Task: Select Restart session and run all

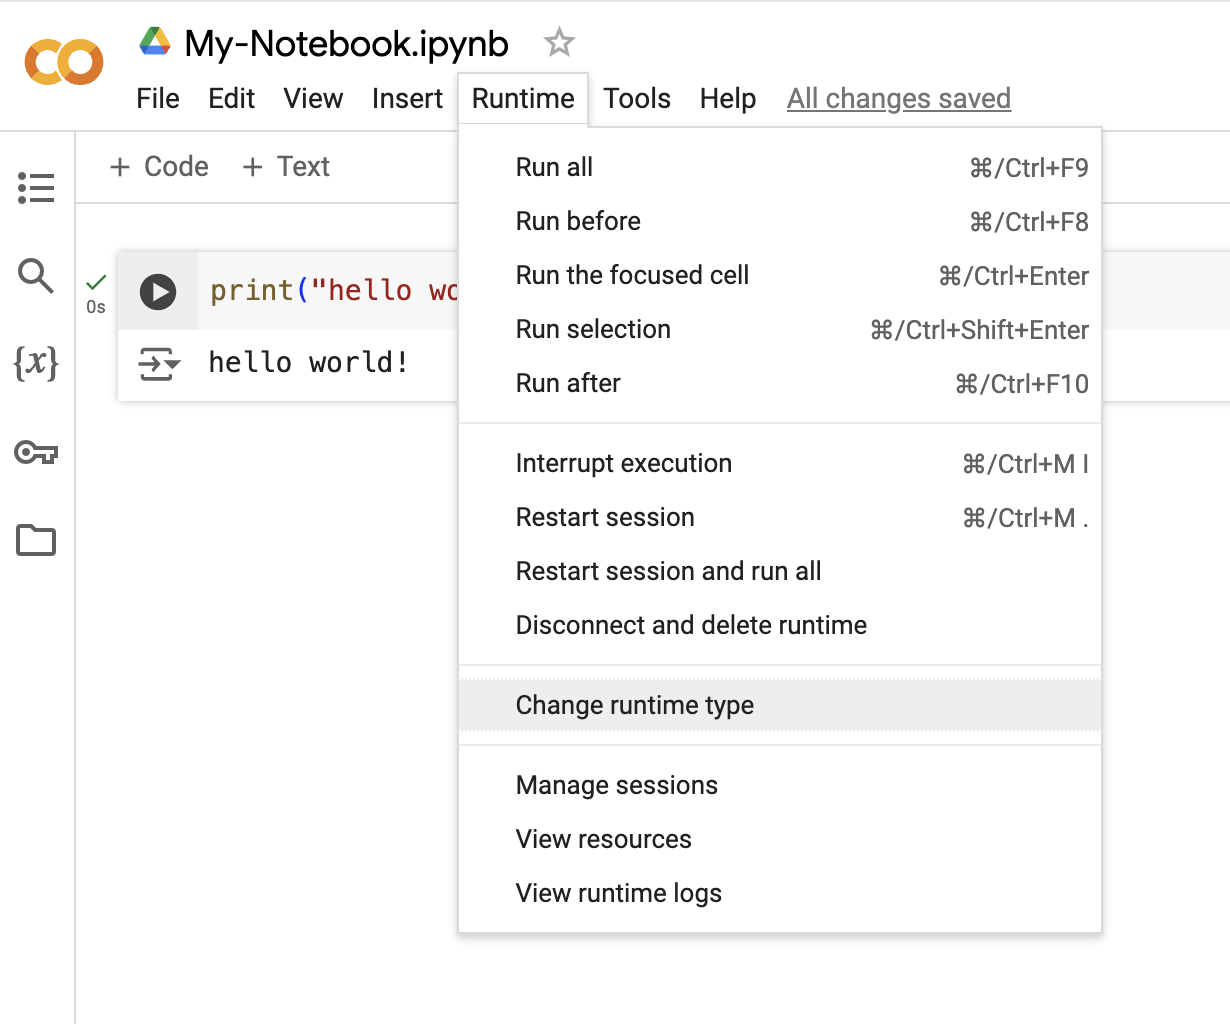Action: tap(668, 571)
